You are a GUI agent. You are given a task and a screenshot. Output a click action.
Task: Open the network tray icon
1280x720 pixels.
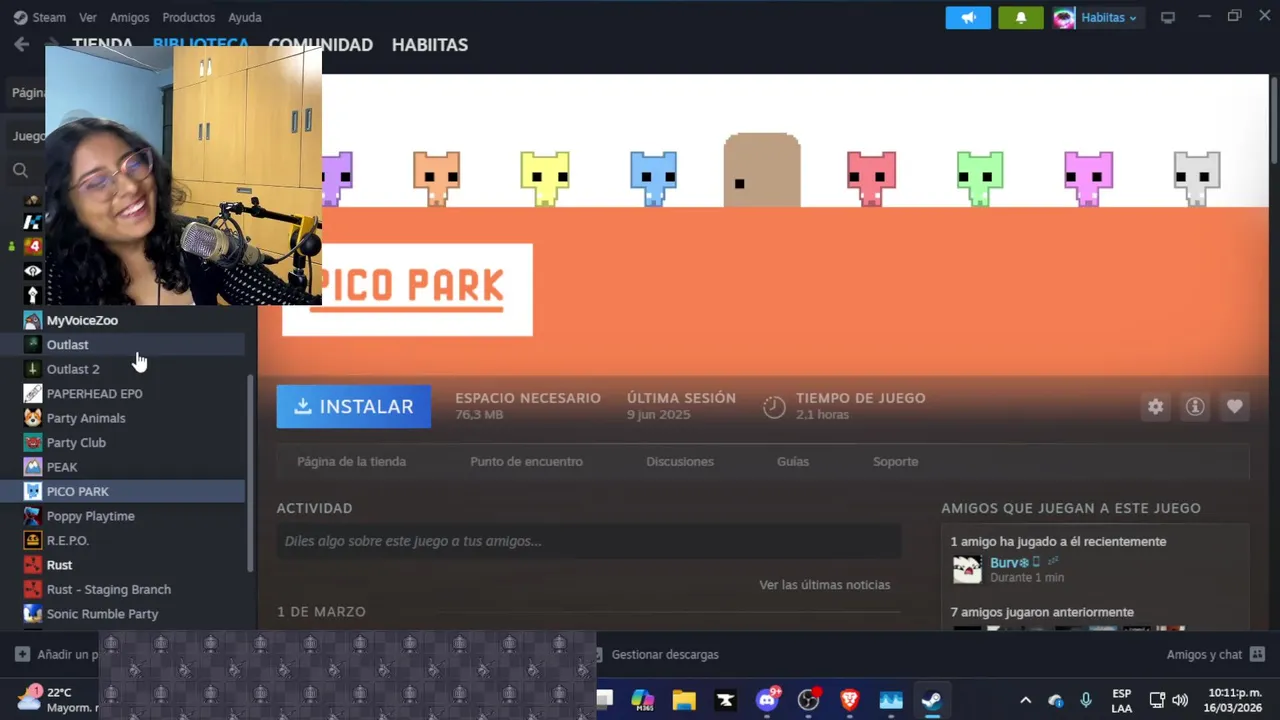click(1157, 700)
